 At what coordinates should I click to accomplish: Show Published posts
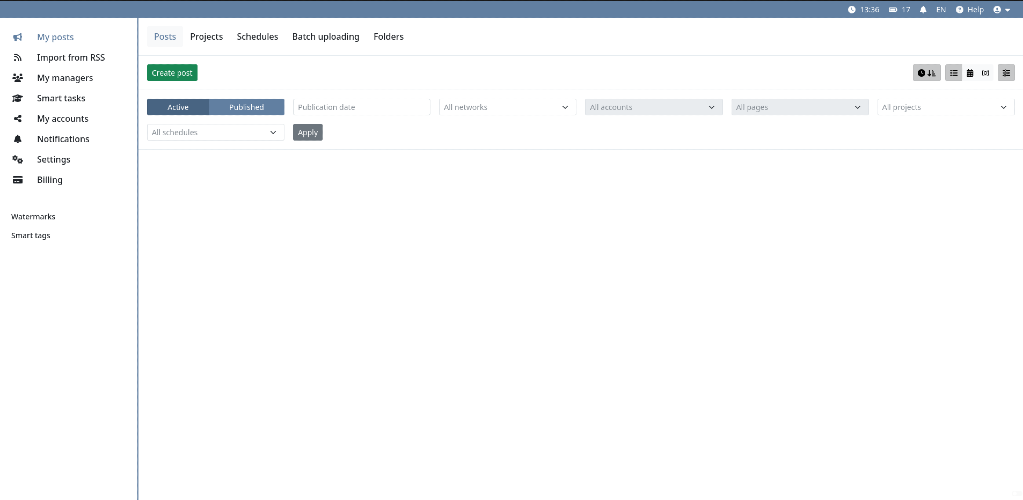point(247,107)
